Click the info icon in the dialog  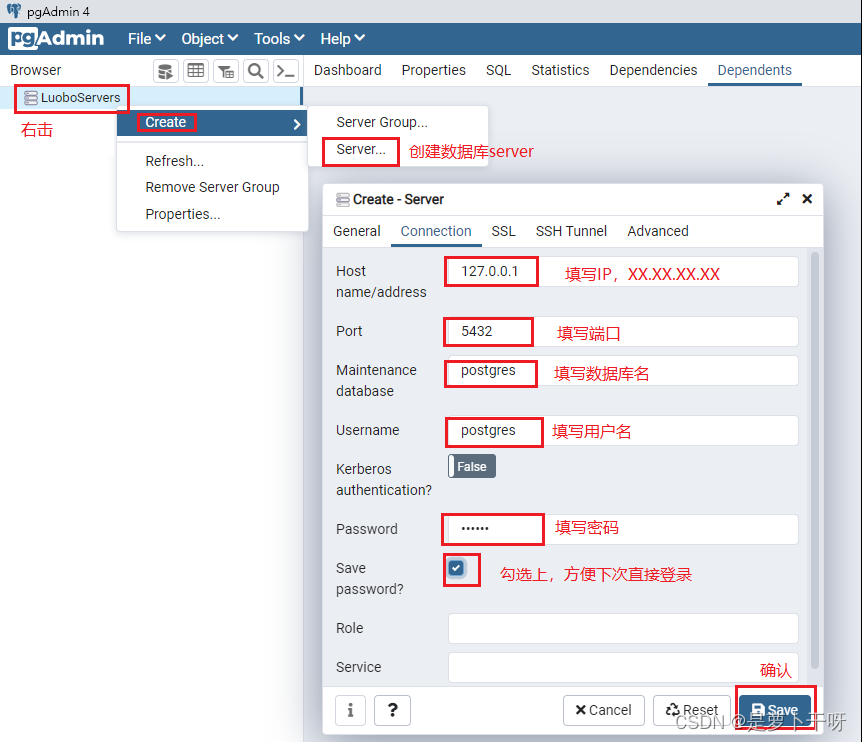[350, 710]
